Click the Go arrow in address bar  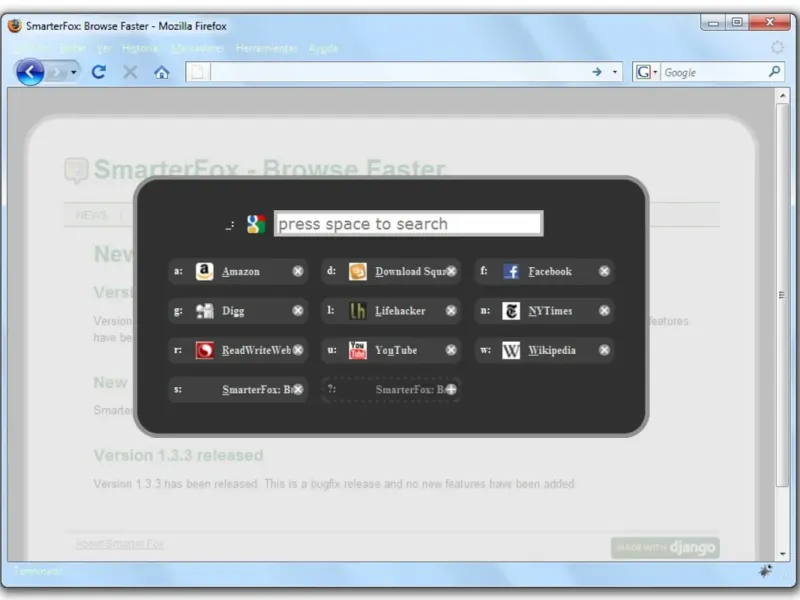coord(597,72)
